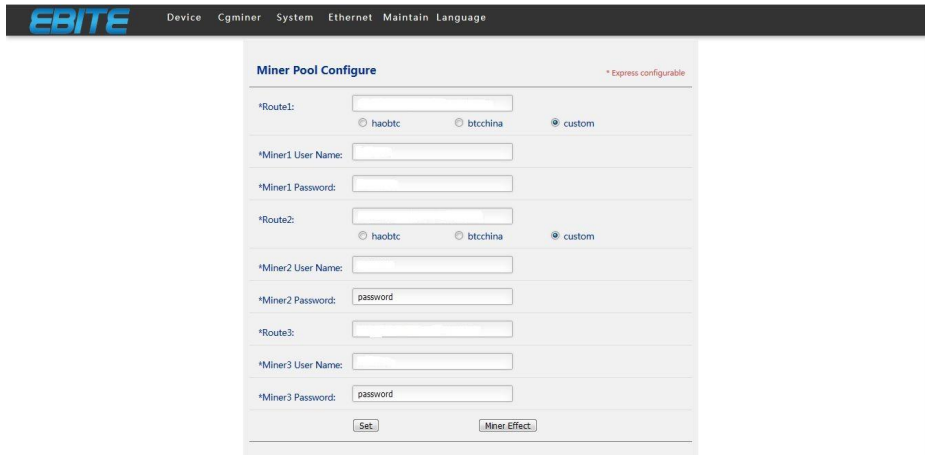
Task: Select custom radio for Route1
Action: (556, 124)
